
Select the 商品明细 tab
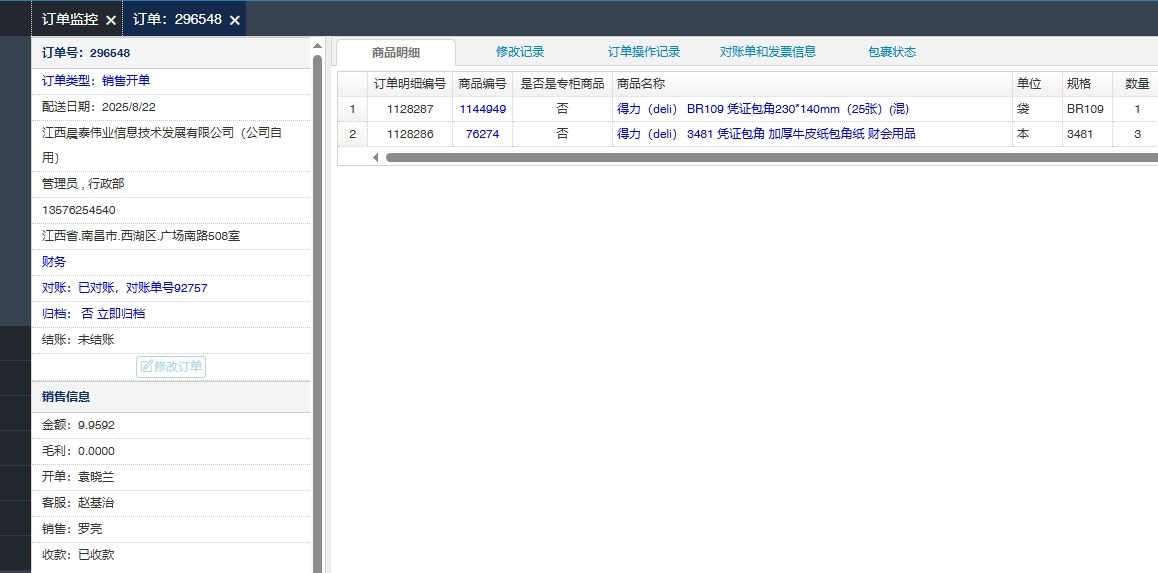tap(396, 53)
